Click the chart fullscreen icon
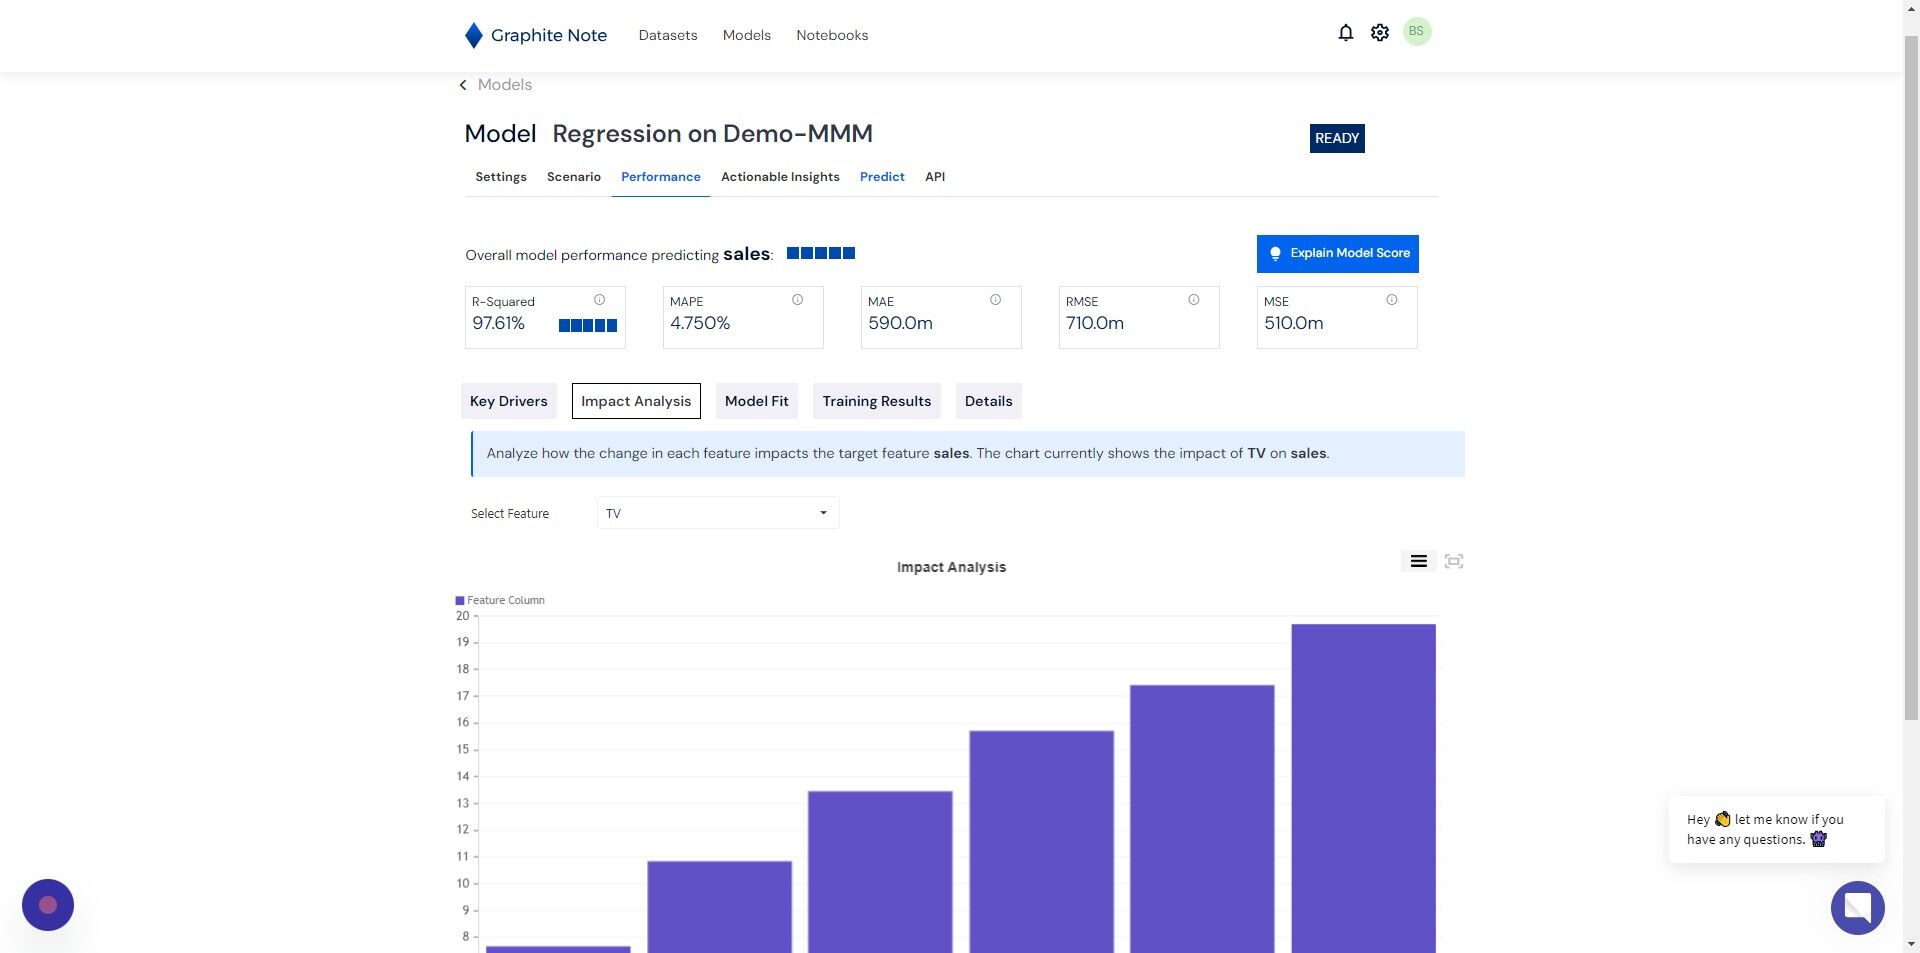Image resolution: width=1920 pixels, height=953 pixels. [1454, 561]
